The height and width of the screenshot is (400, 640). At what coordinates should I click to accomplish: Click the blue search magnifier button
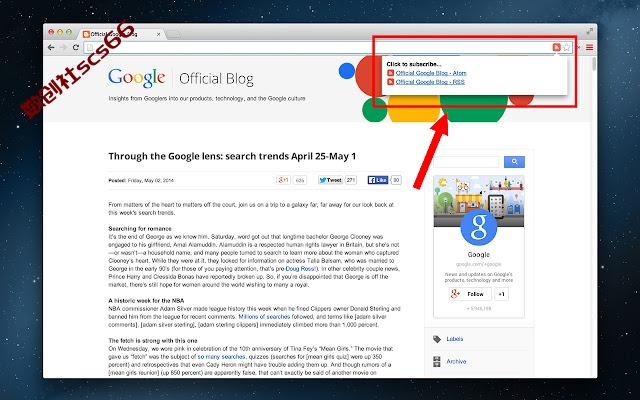coord(514,162)
